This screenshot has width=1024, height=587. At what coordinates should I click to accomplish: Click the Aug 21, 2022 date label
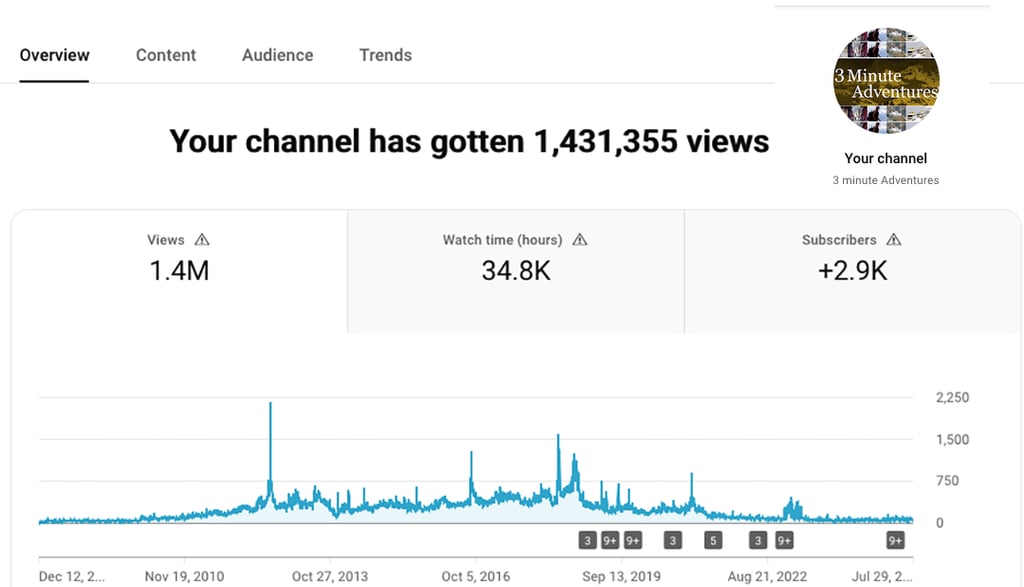click(x=767, y=577)
